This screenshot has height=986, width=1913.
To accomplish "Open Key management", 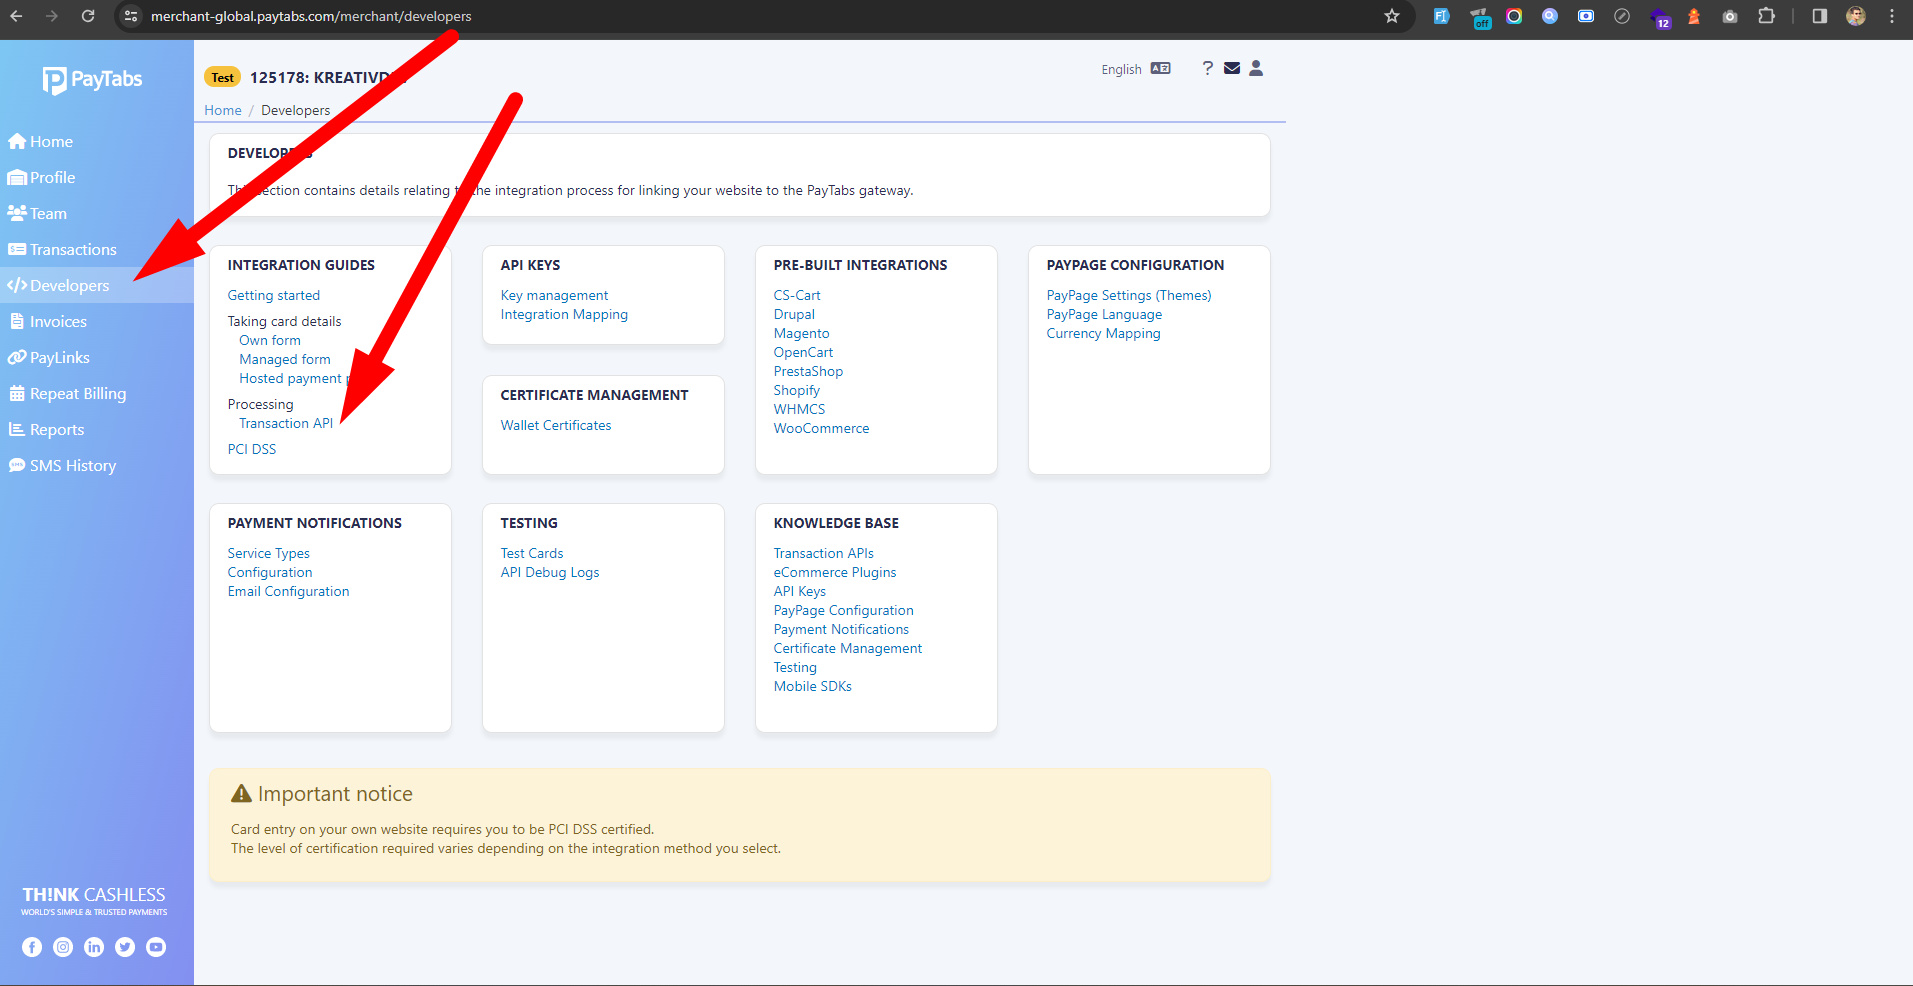I will click(x=554, y=295).
